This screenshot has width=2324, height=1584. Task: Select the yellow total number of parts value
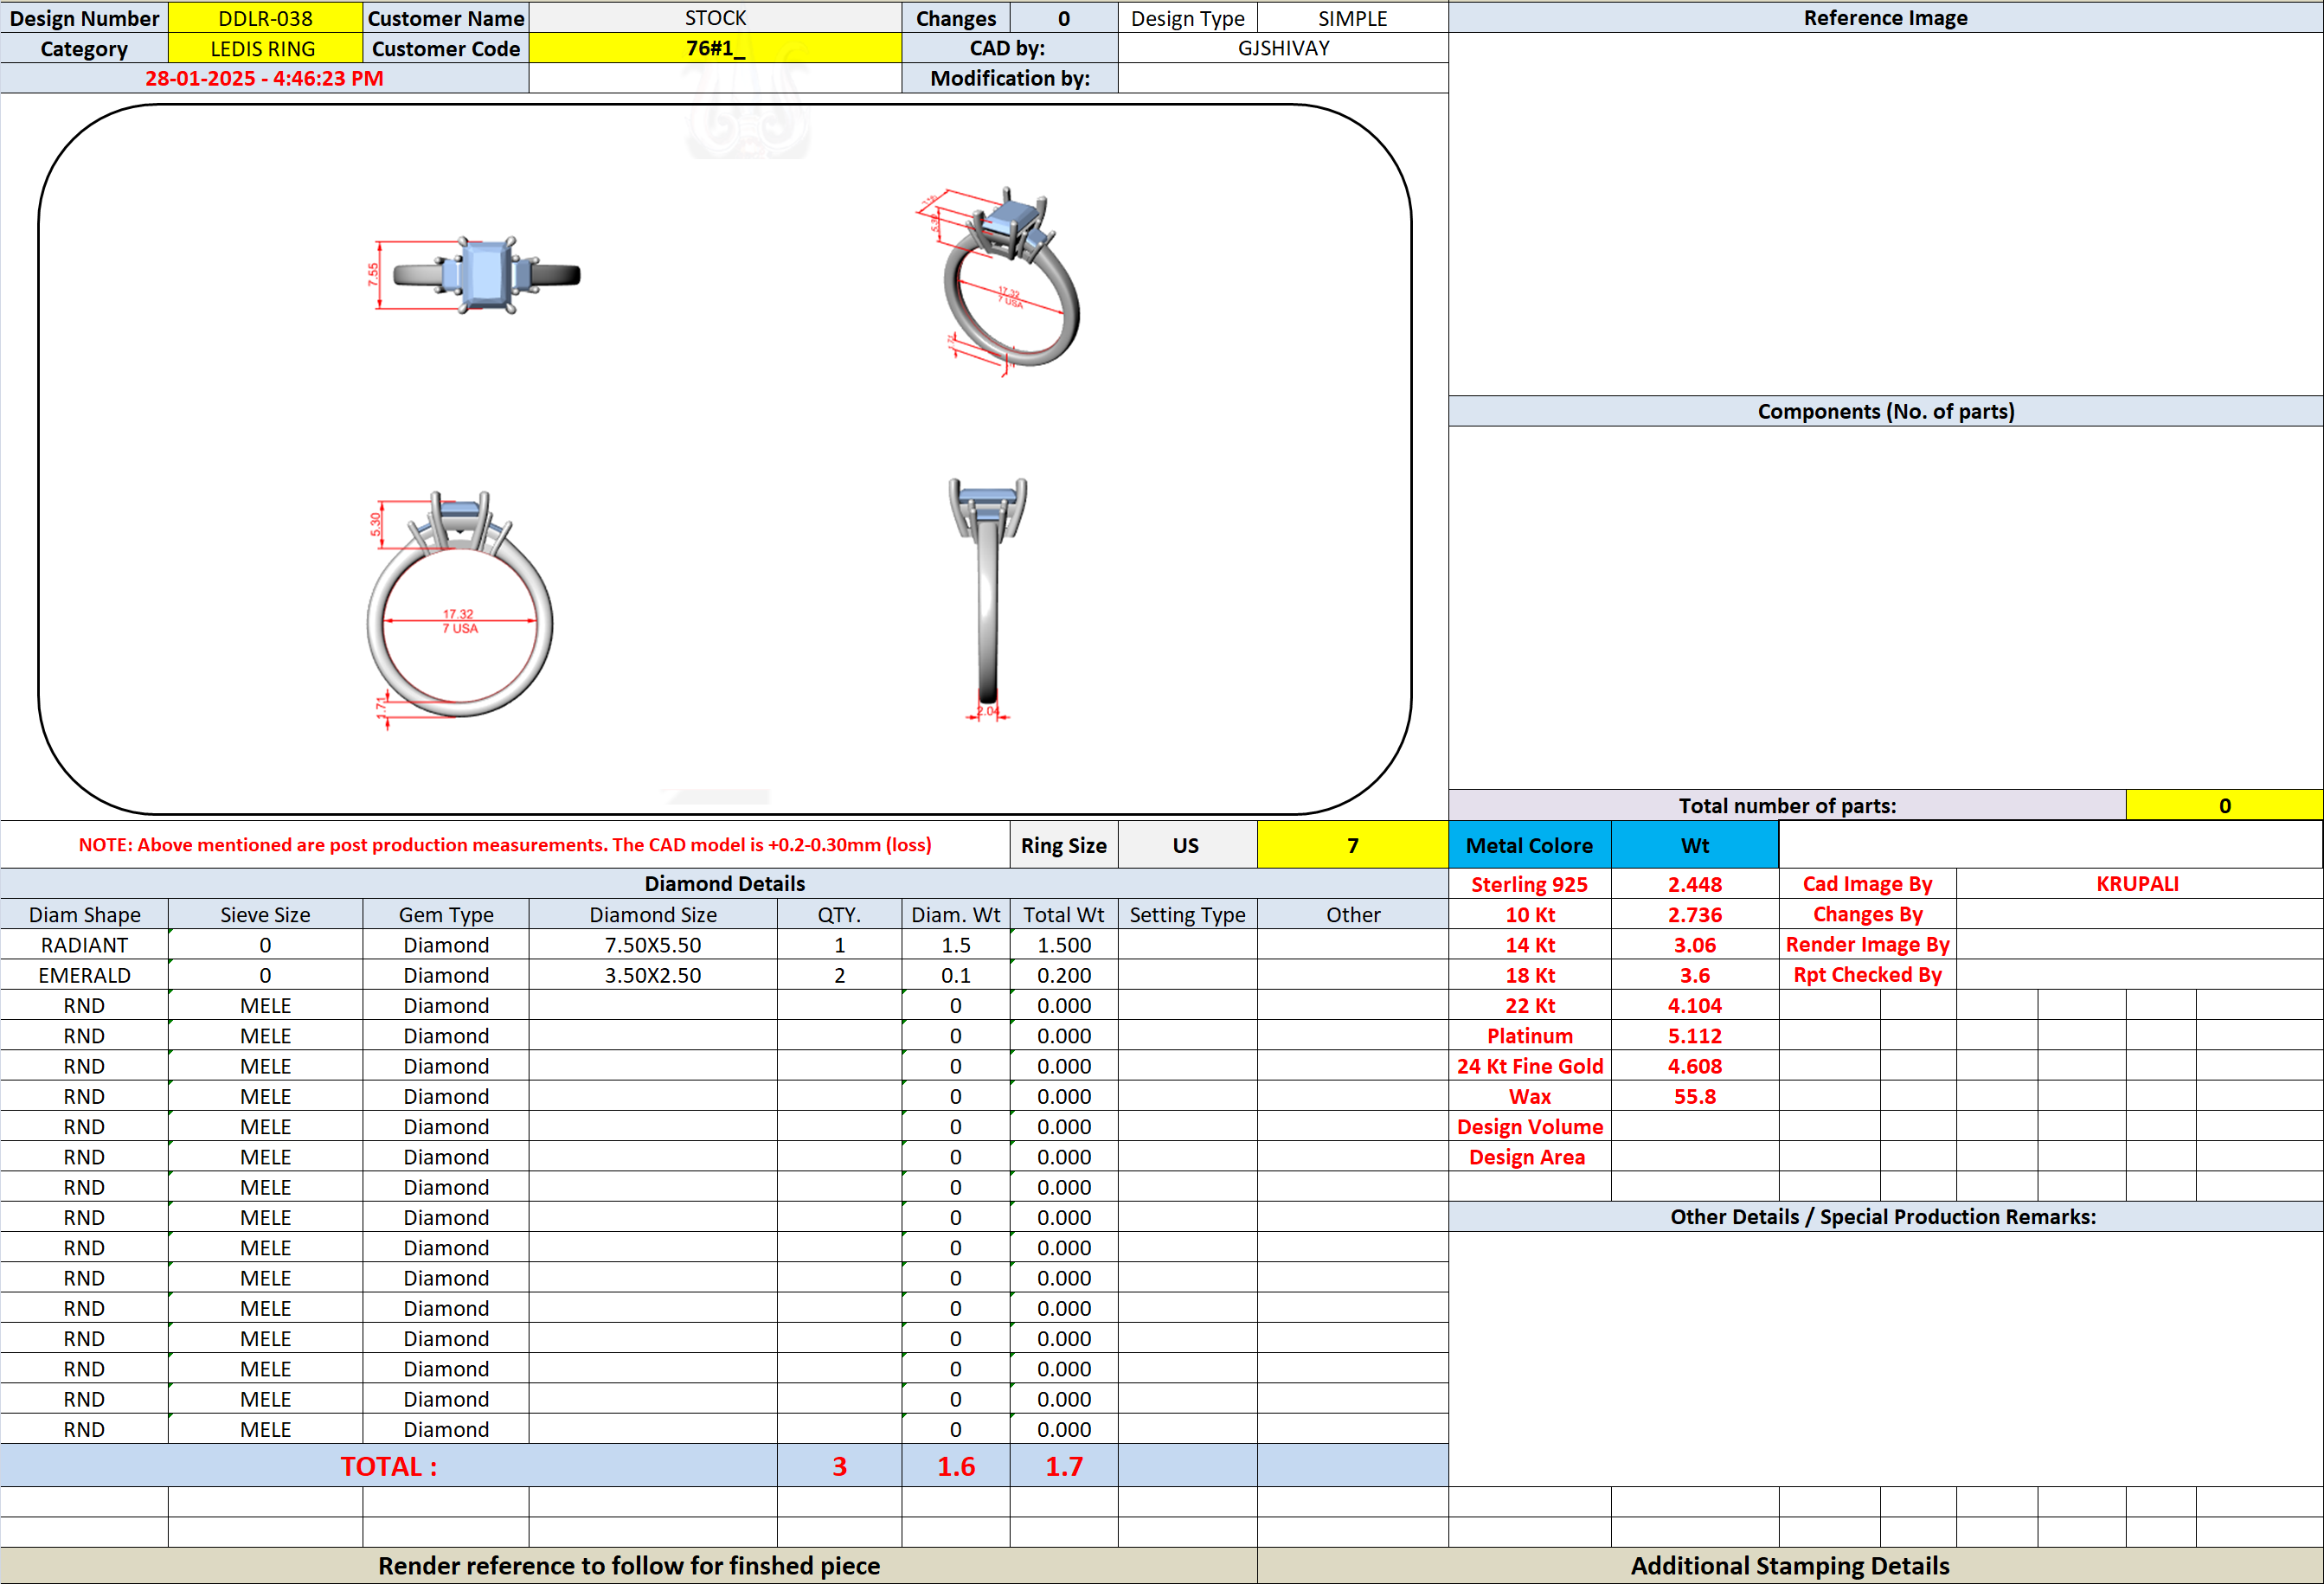tap(2224, 805)
